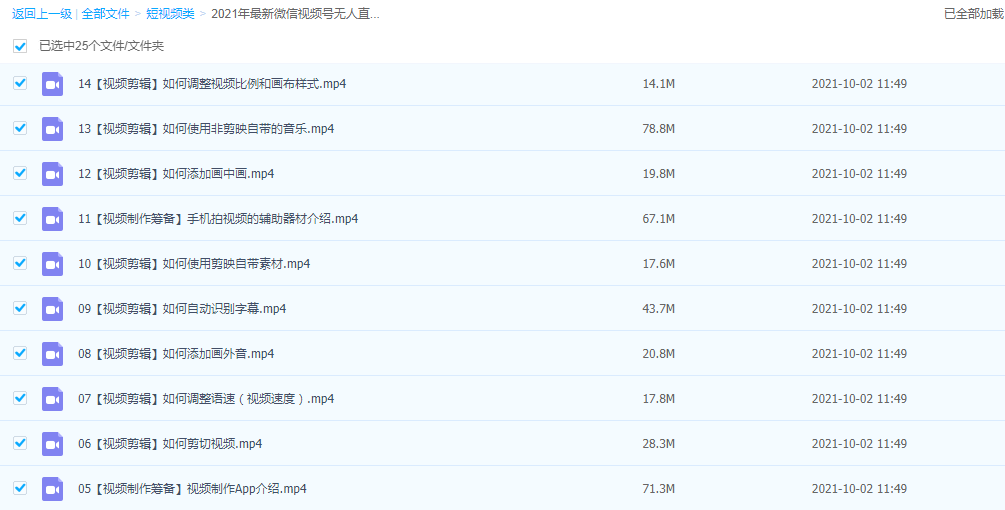The height and width of the screenshot is (510, 1005).
Task: Click video icon for file 10 剪映自带素材
Action: (52, 264)
